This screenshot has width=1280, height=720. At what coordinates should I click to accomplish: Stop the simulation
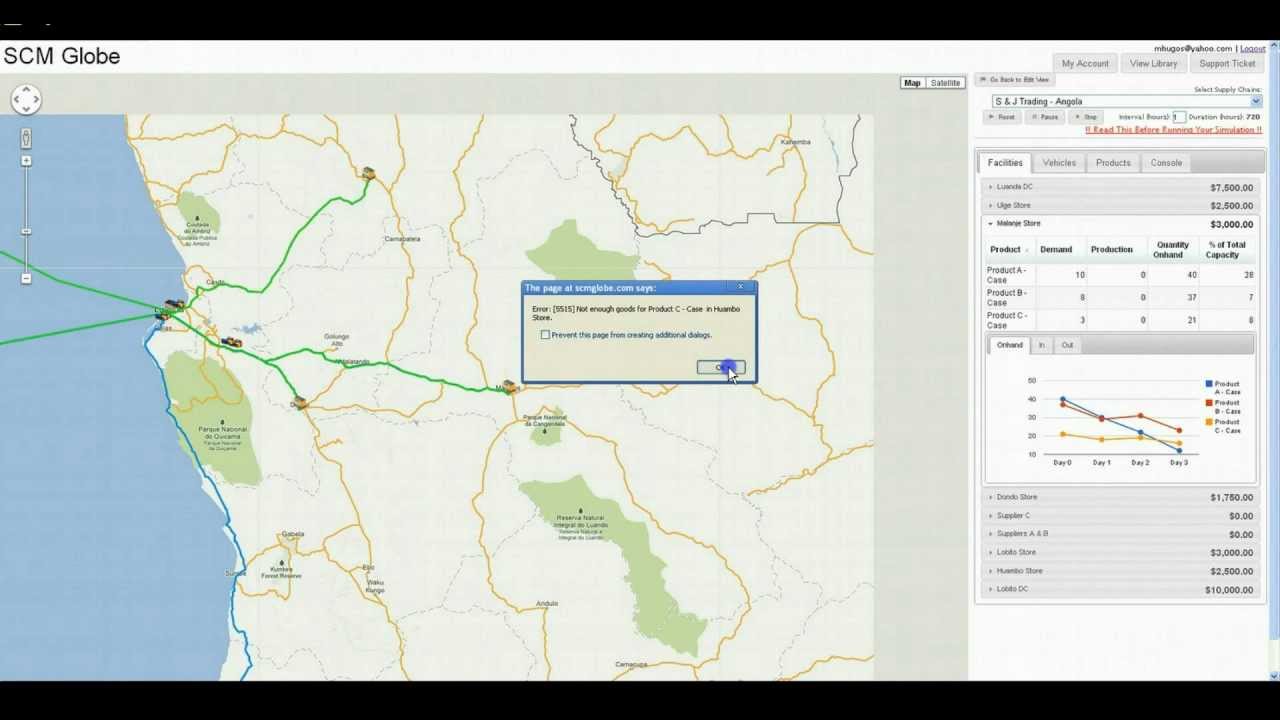point(1086,117)
